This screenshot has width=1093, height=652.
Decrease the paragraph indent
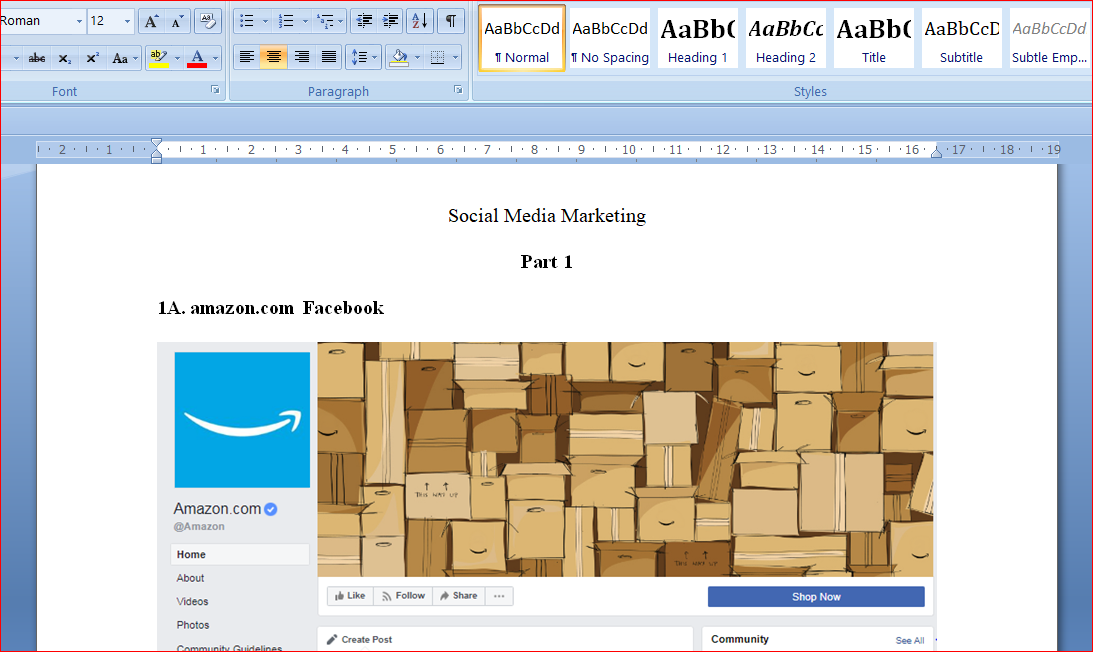coord(364,22)
